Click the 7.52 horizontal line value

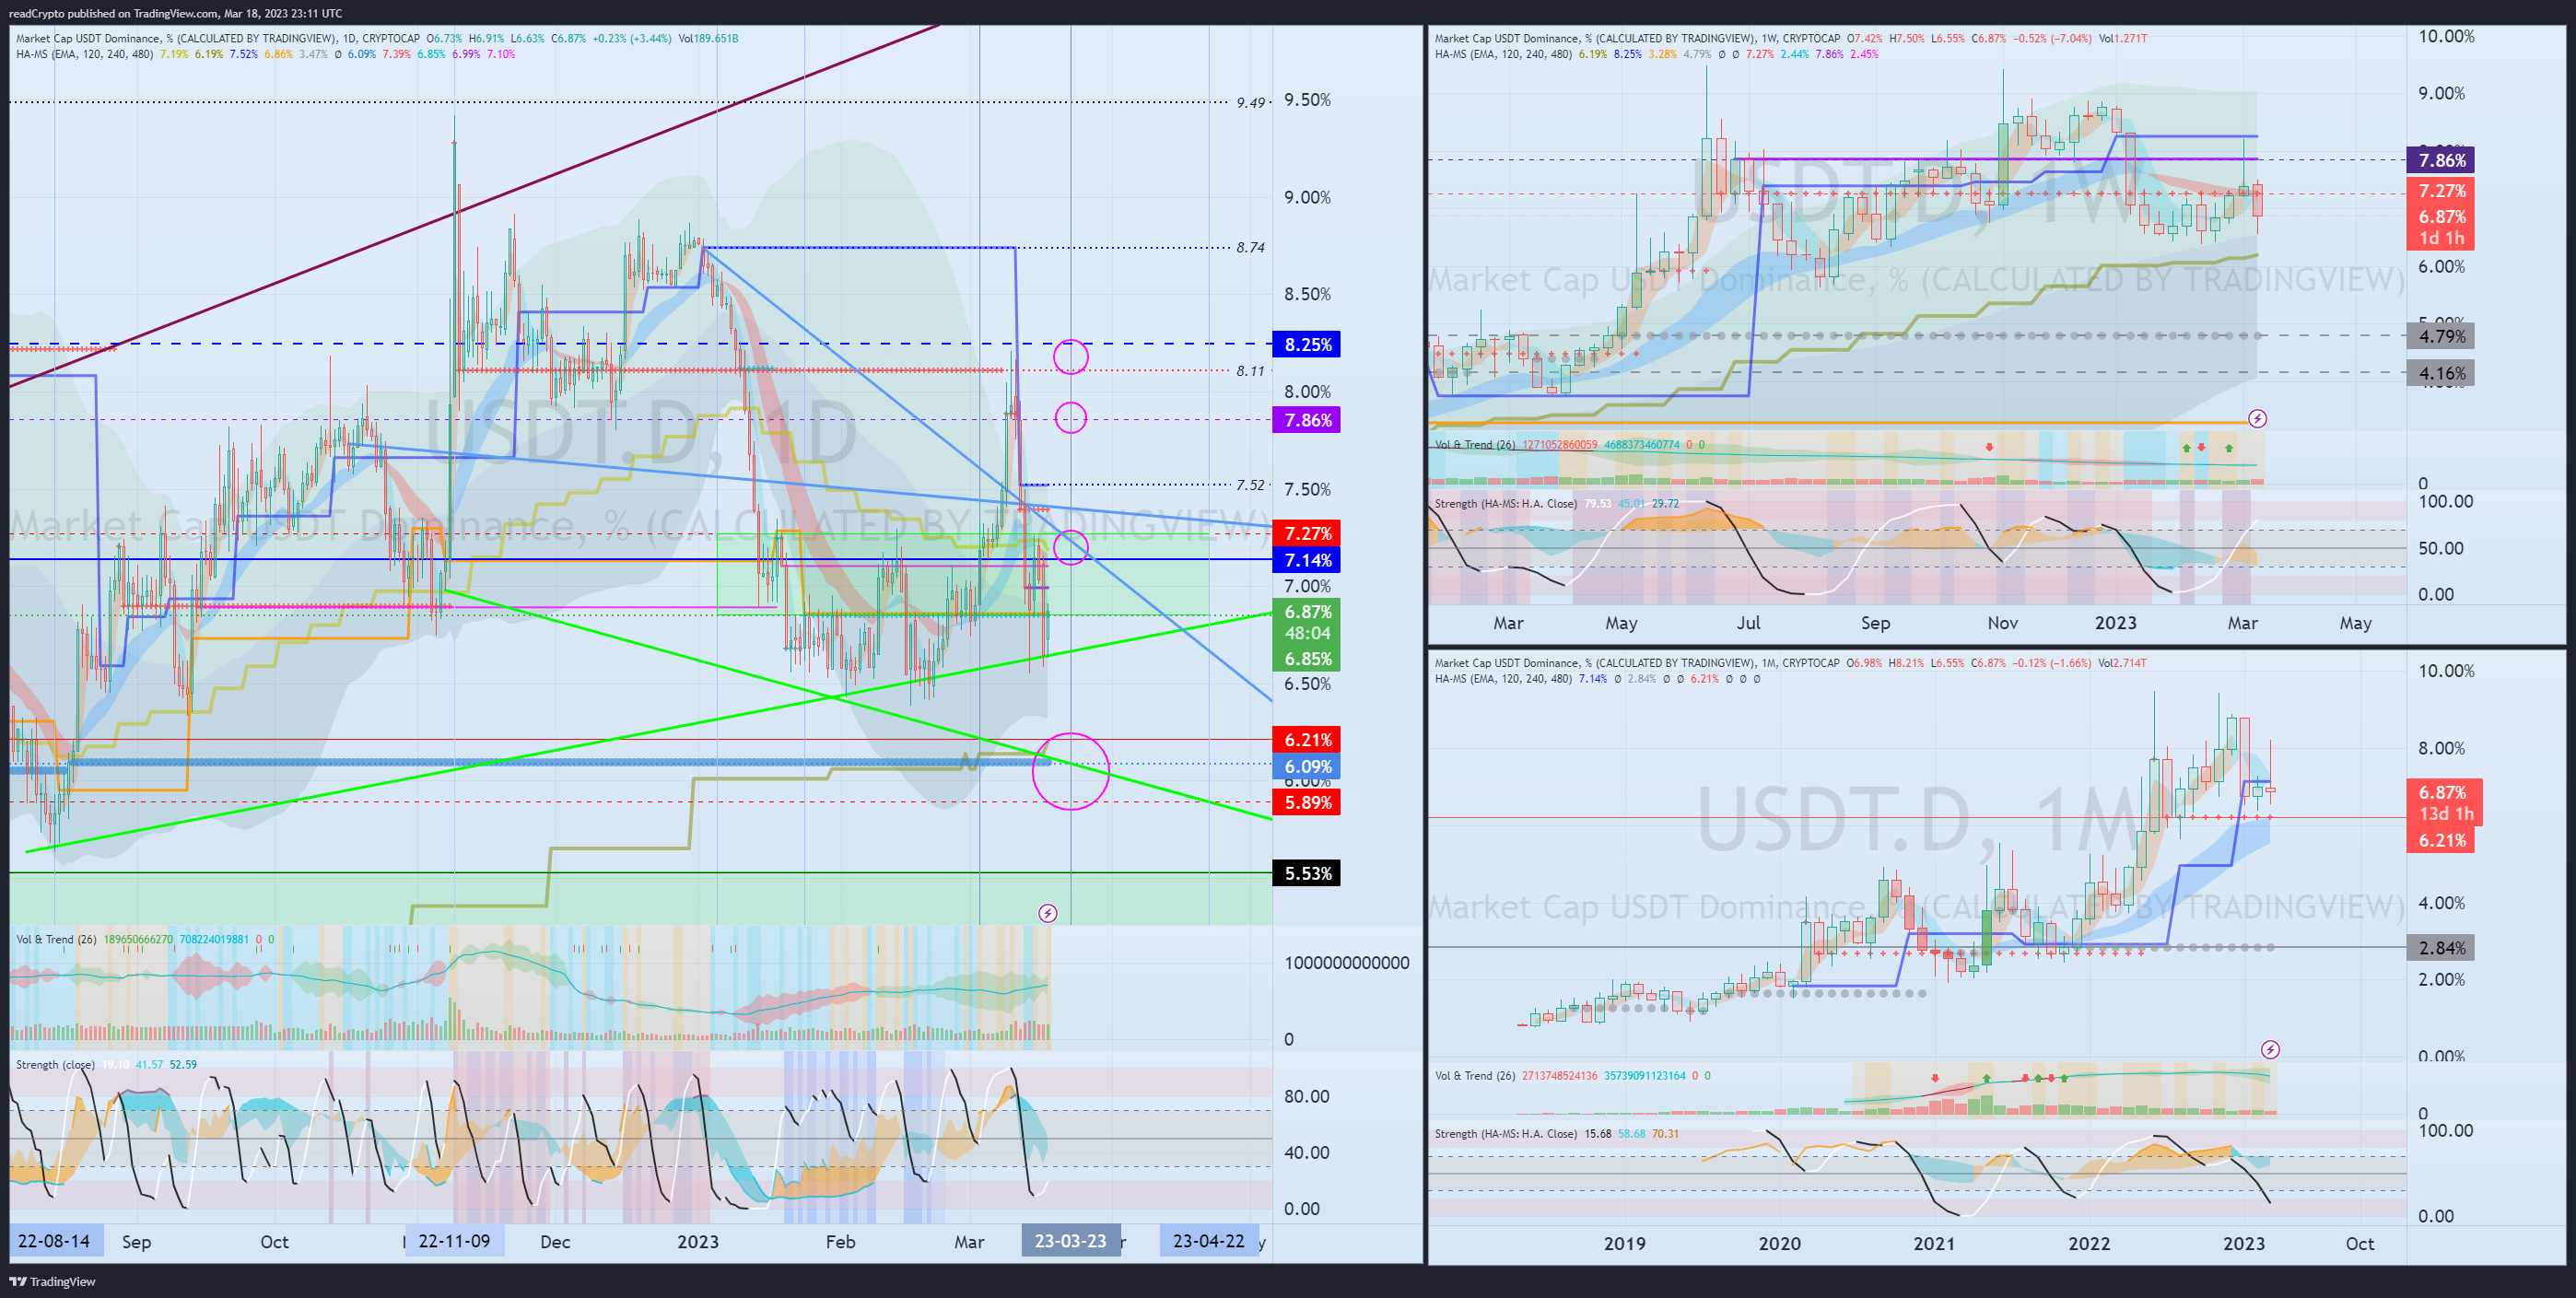tap(1250, 485)
